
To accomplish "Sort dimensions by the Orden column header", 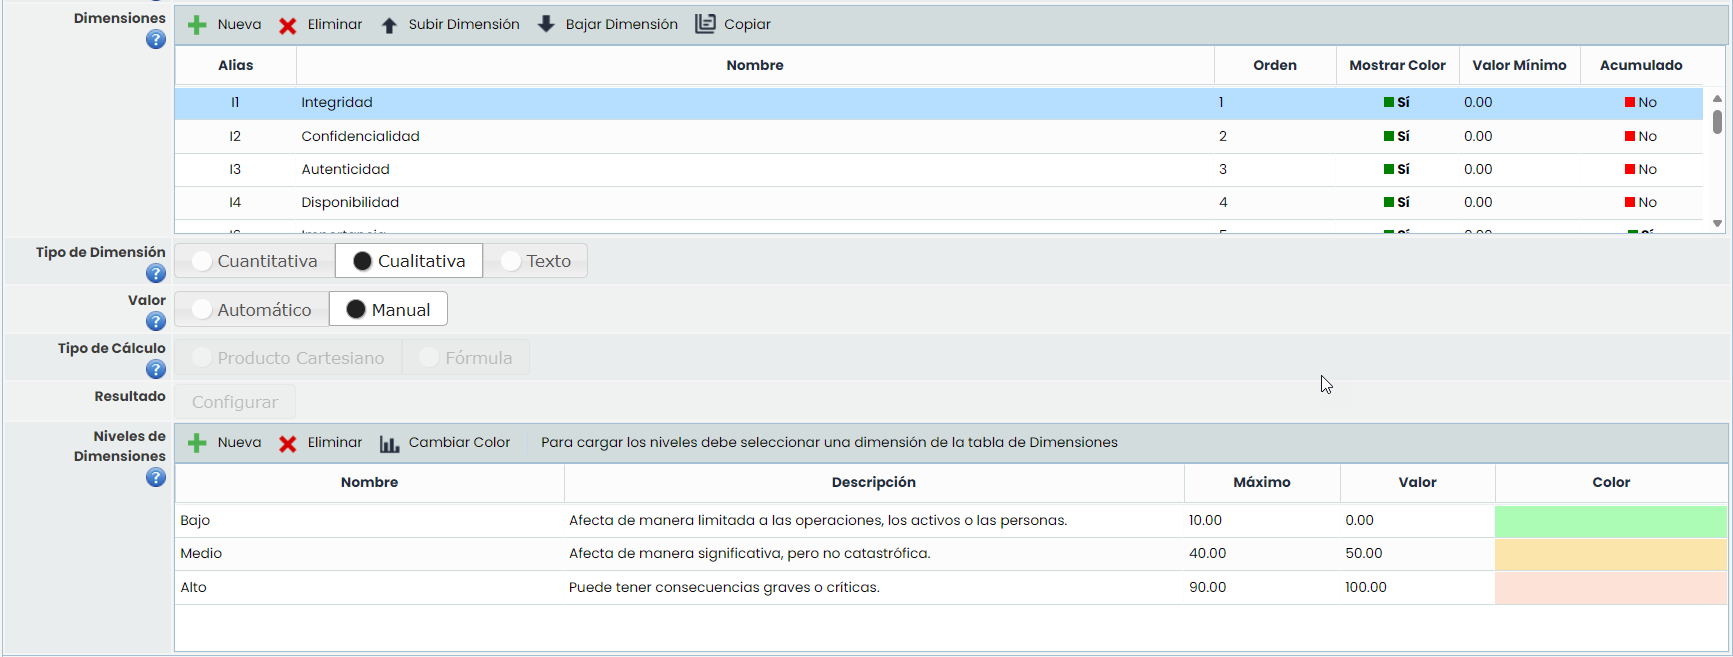I will (x=1274, y=65).
